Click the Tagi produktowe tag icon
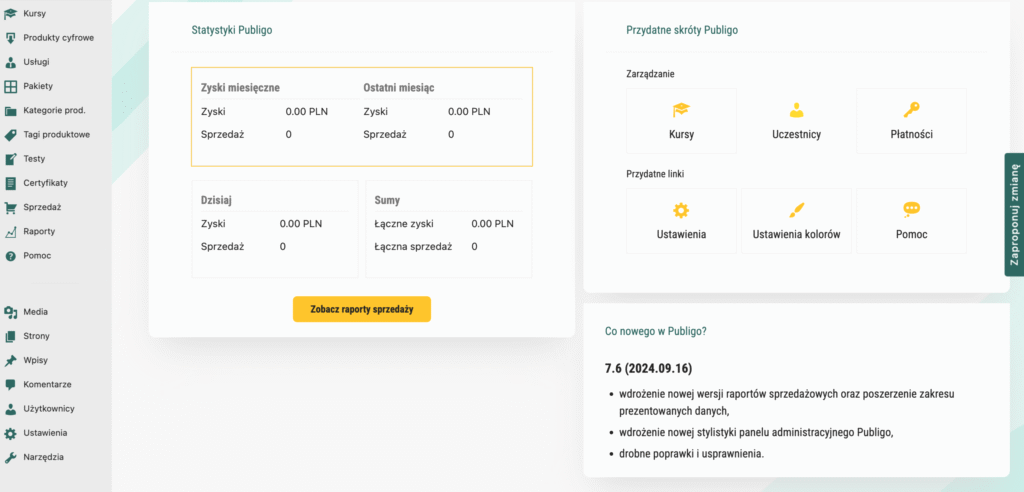This screenshot has width=1024, height=492. coord(10,135)
